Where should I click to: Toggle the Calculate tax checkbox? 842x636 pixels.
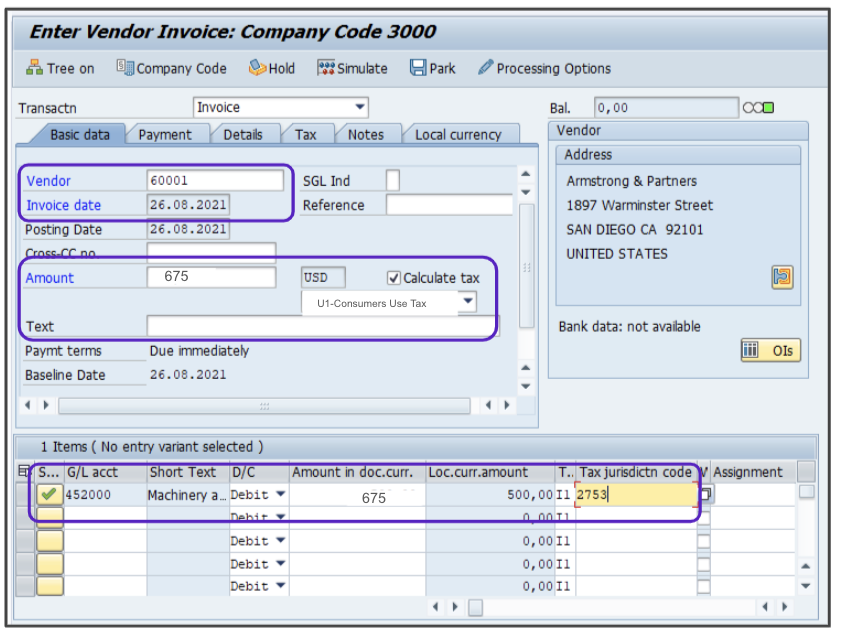(x=394, y=278)
